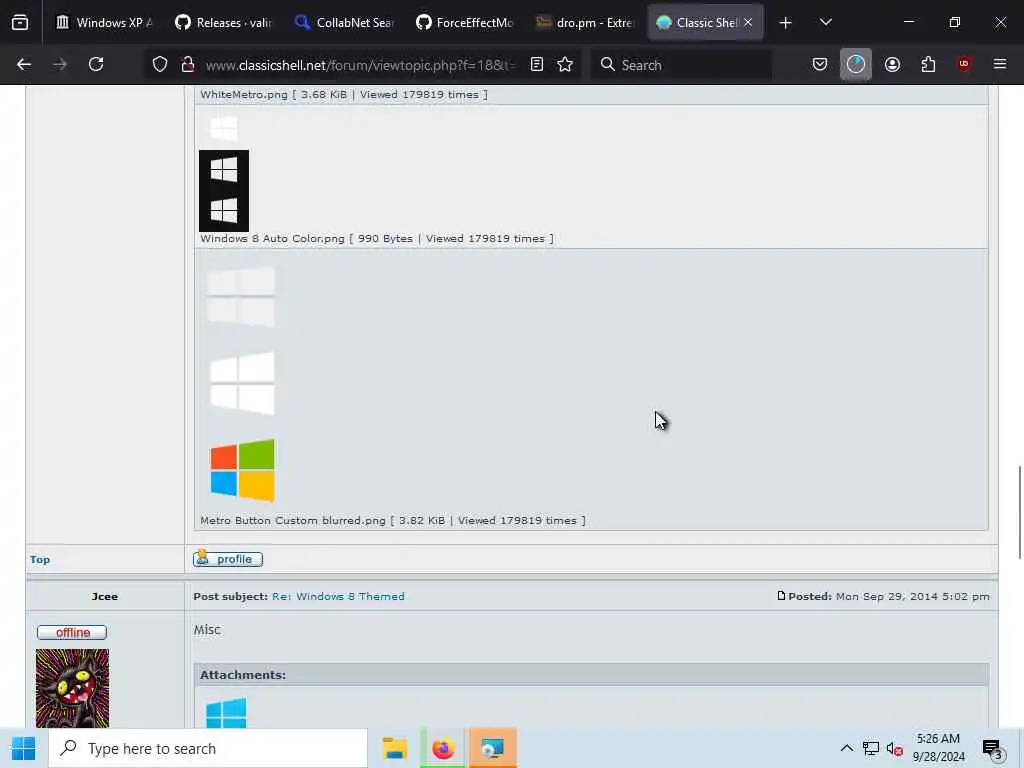Open the Windows Start button
Image resolution: width=1024 pixels, height=768 pixels.
coord(24,748)
